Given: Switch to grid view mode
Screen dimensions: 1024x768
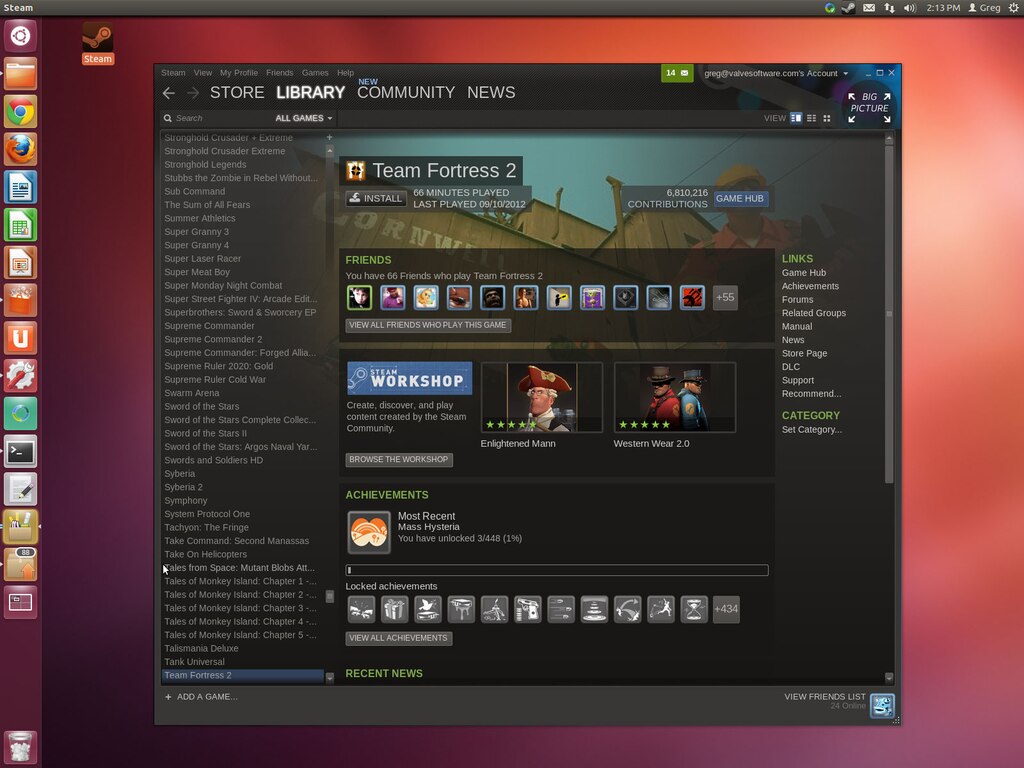Looking at the screenshot, I should click(826, 118).
